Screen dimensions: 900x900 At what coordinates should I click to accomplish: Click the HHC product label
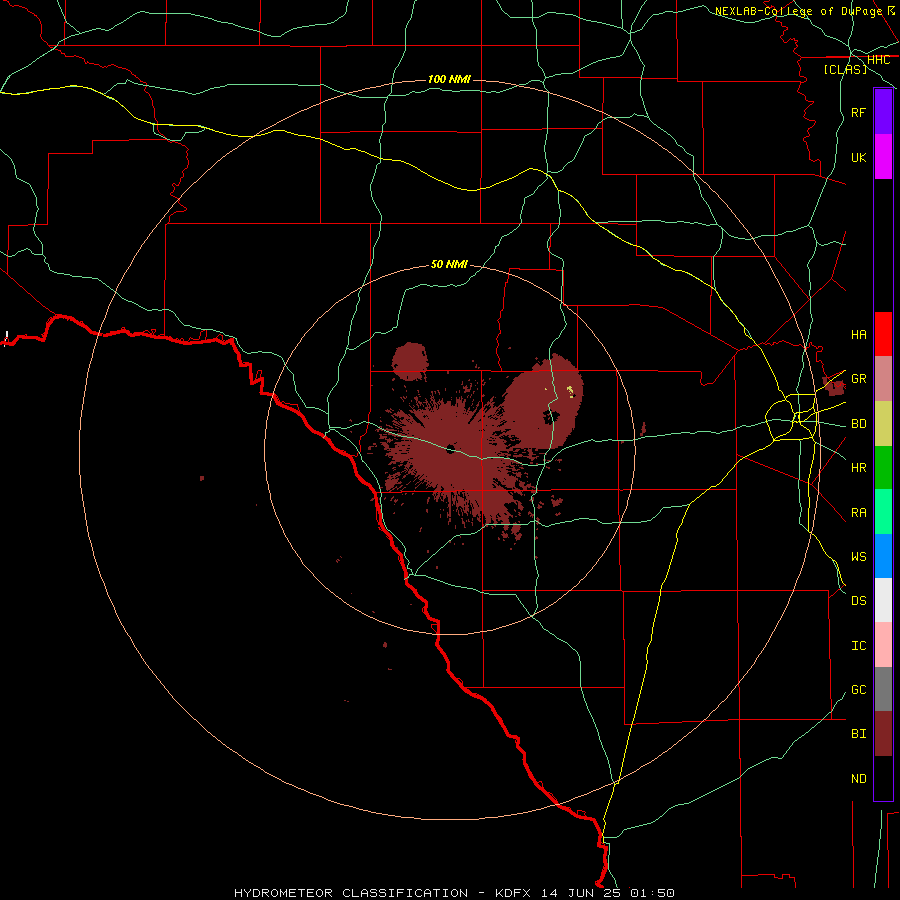point(878,60)
